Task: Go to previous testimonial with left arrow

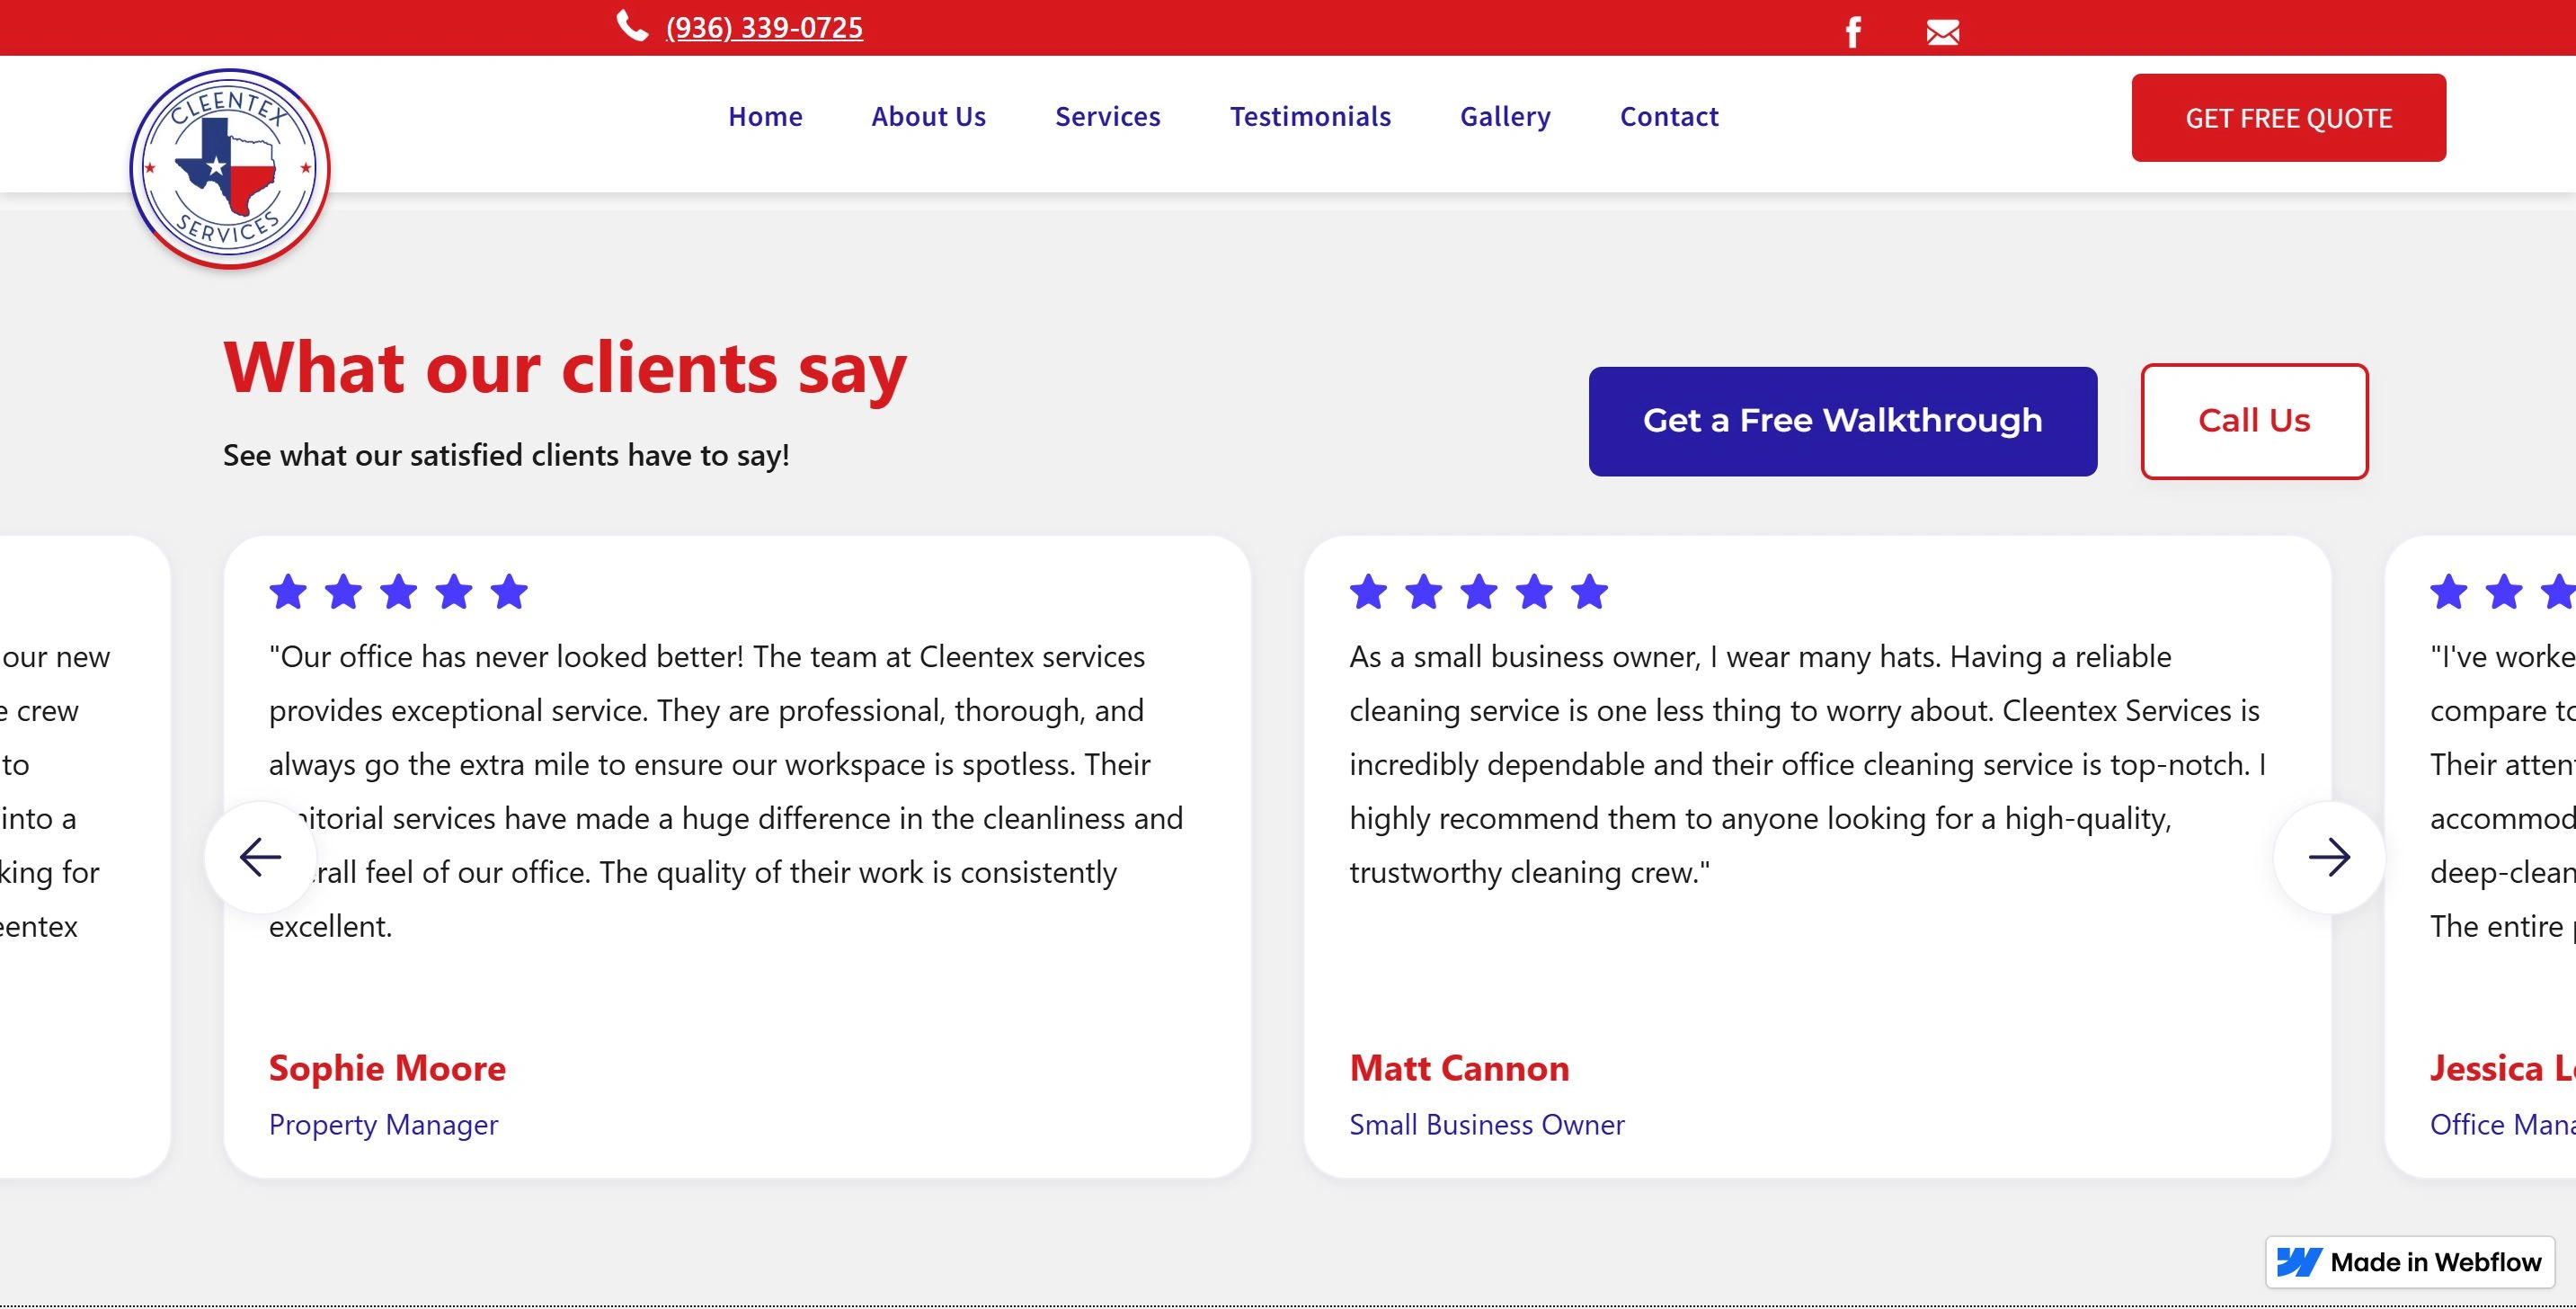Action: tap(261, 857)
